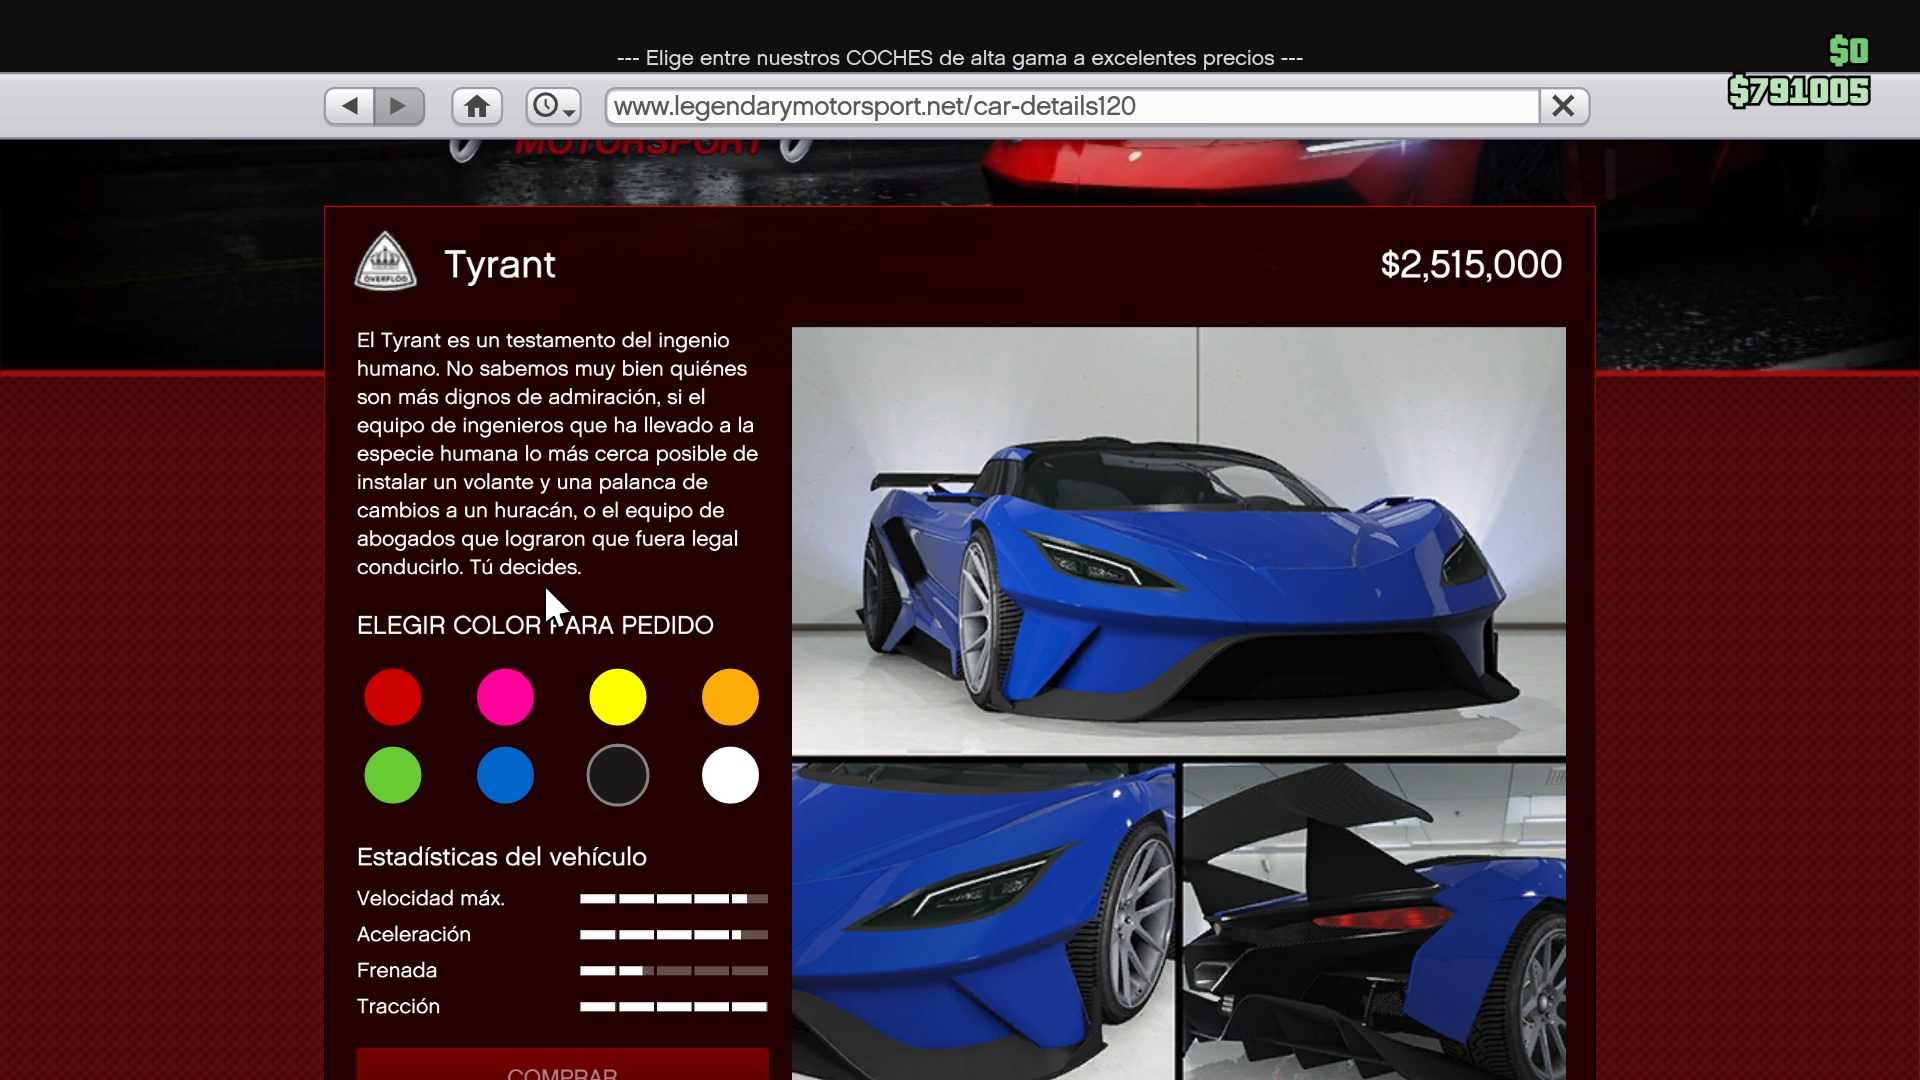This screenshot has height=1080, width=1920.
Task: Close the in-game browser with X
Action: click(x=1563, y=106)
